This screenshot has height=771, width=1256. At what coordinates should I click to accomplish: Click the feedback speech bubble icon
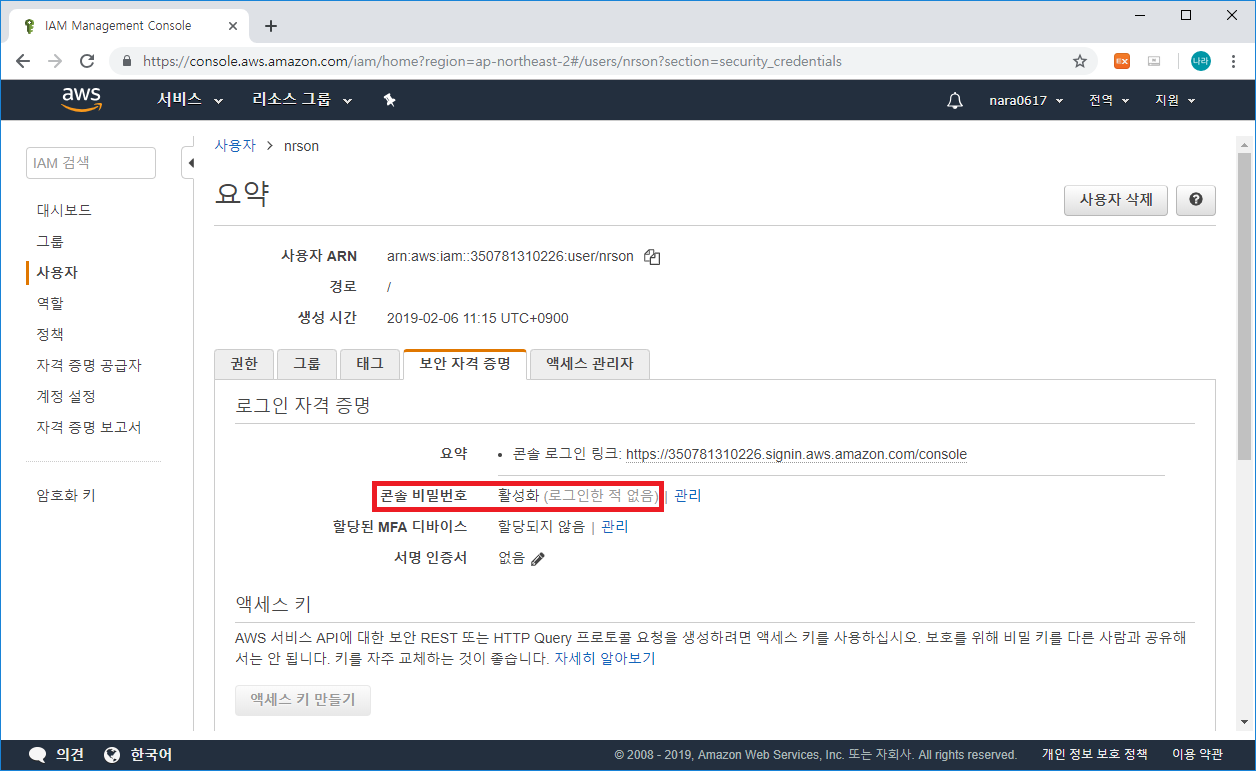click(x=38, y=755)
